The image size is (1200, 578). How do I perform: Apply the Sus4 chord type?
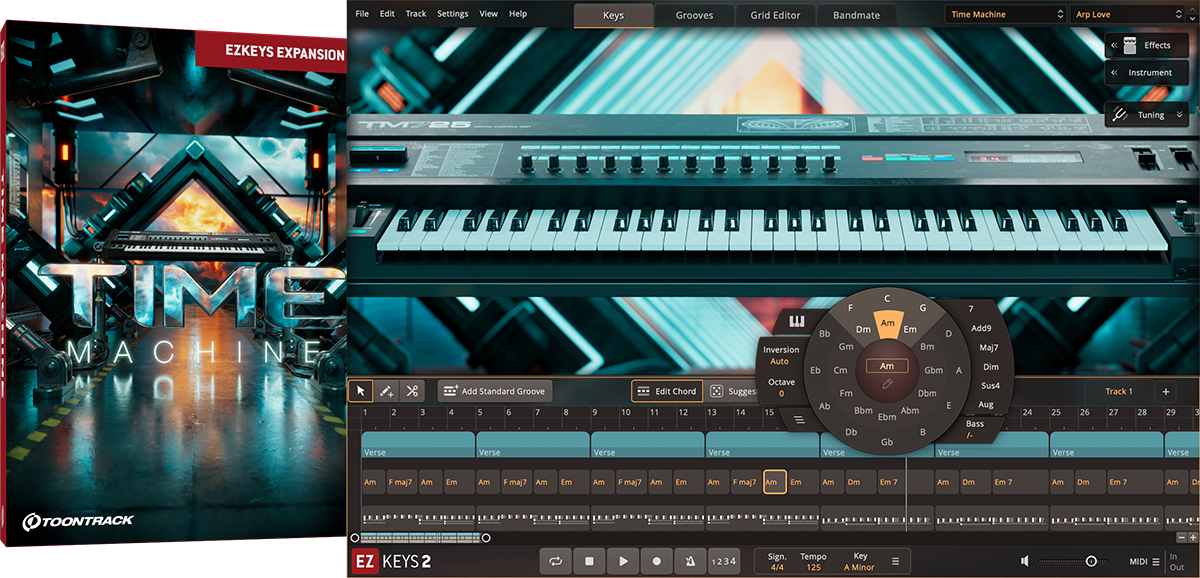pos(989,385)
